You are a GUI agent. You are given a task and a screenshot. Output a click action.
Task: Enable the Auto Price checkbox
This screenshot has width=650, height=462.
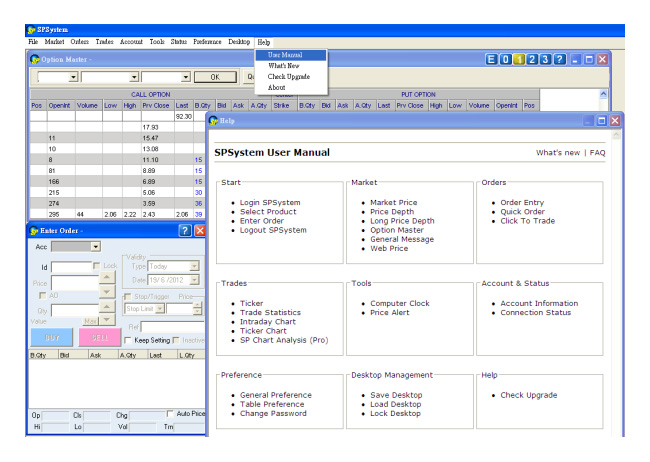170,413
